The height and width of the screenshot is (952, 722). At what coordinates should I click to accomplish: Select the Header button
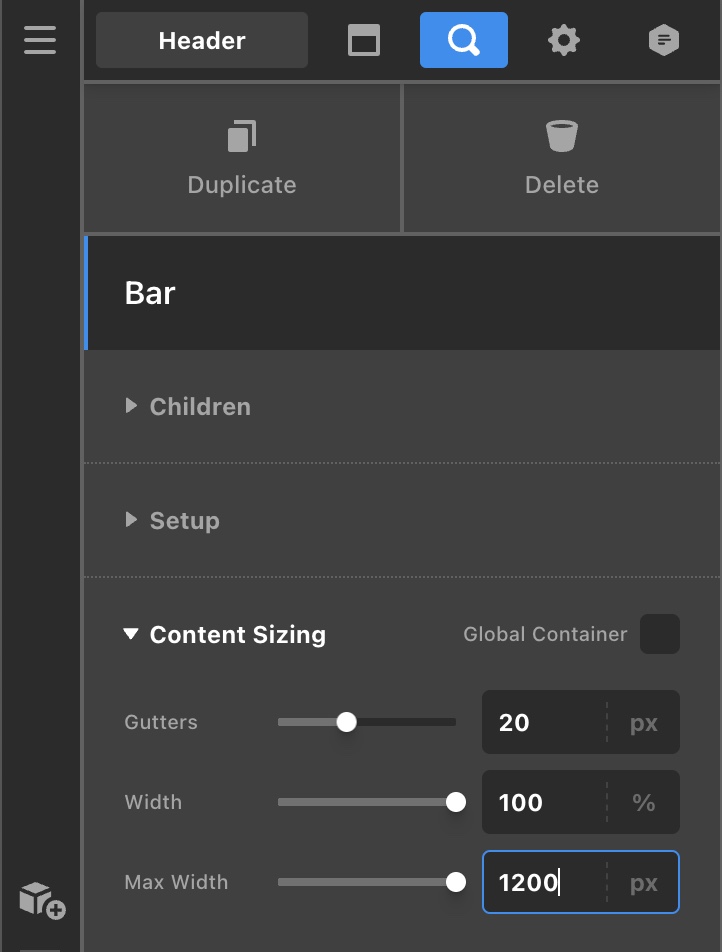point(202,40)
